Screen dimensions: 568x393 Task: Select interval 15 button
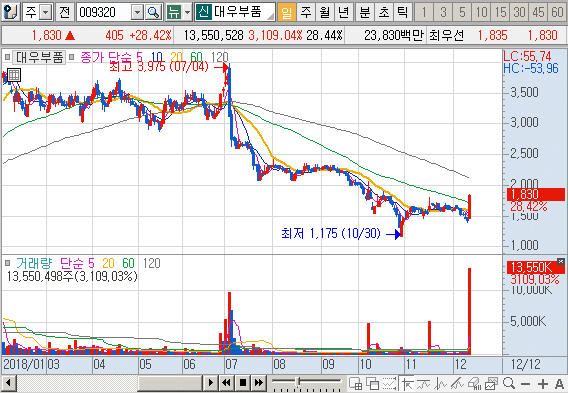pyautogui.click(x=501, y=12)
